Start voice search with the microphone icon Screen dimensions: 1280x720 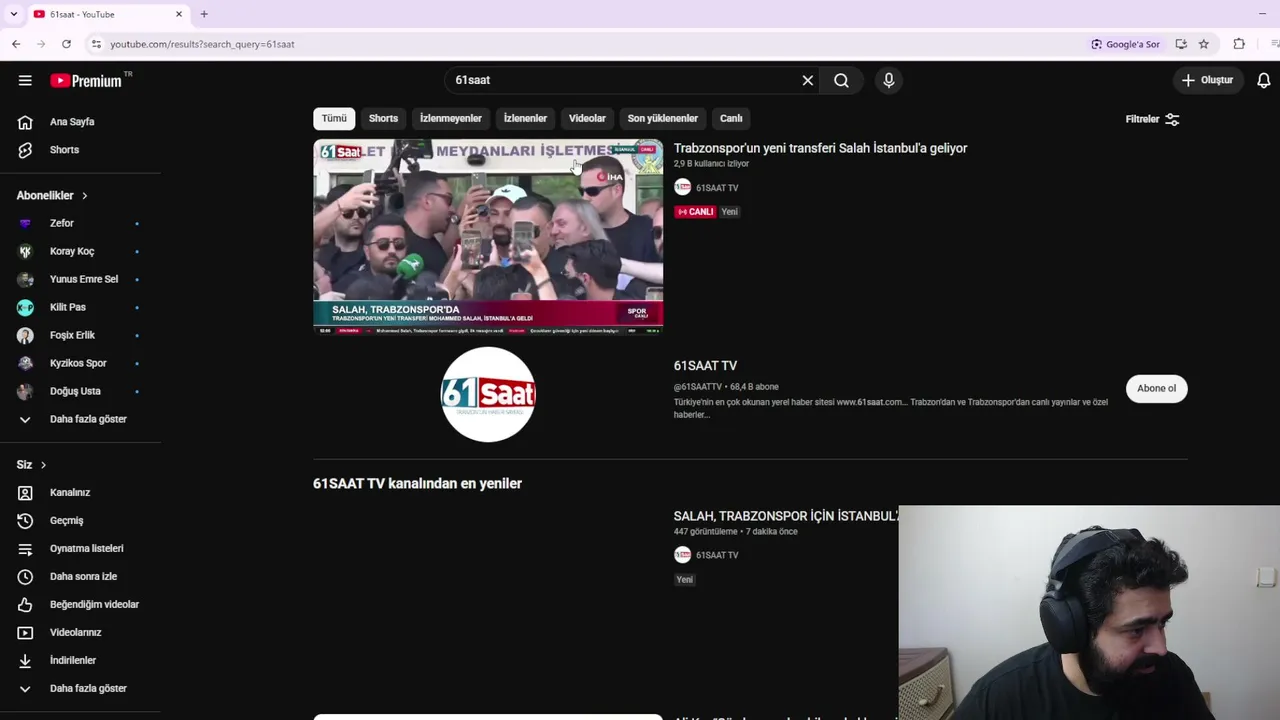coord(889,80)
